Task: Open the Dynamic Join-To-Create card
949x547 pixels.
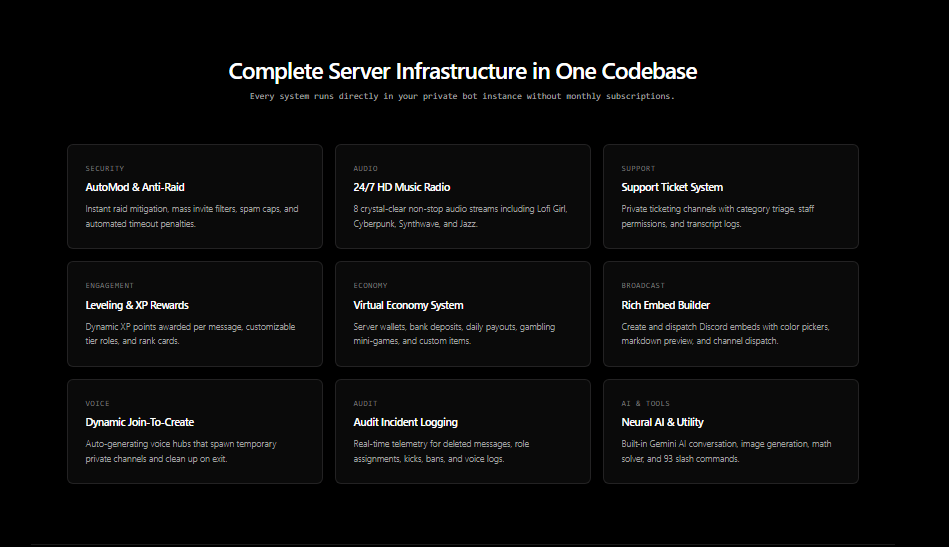Action: click(x=195, y=431)
